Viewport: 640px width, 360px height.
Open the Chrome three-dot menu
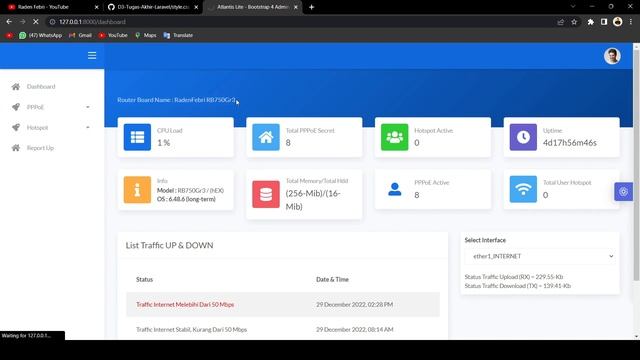pyautogui.click(x=631, y=22)
